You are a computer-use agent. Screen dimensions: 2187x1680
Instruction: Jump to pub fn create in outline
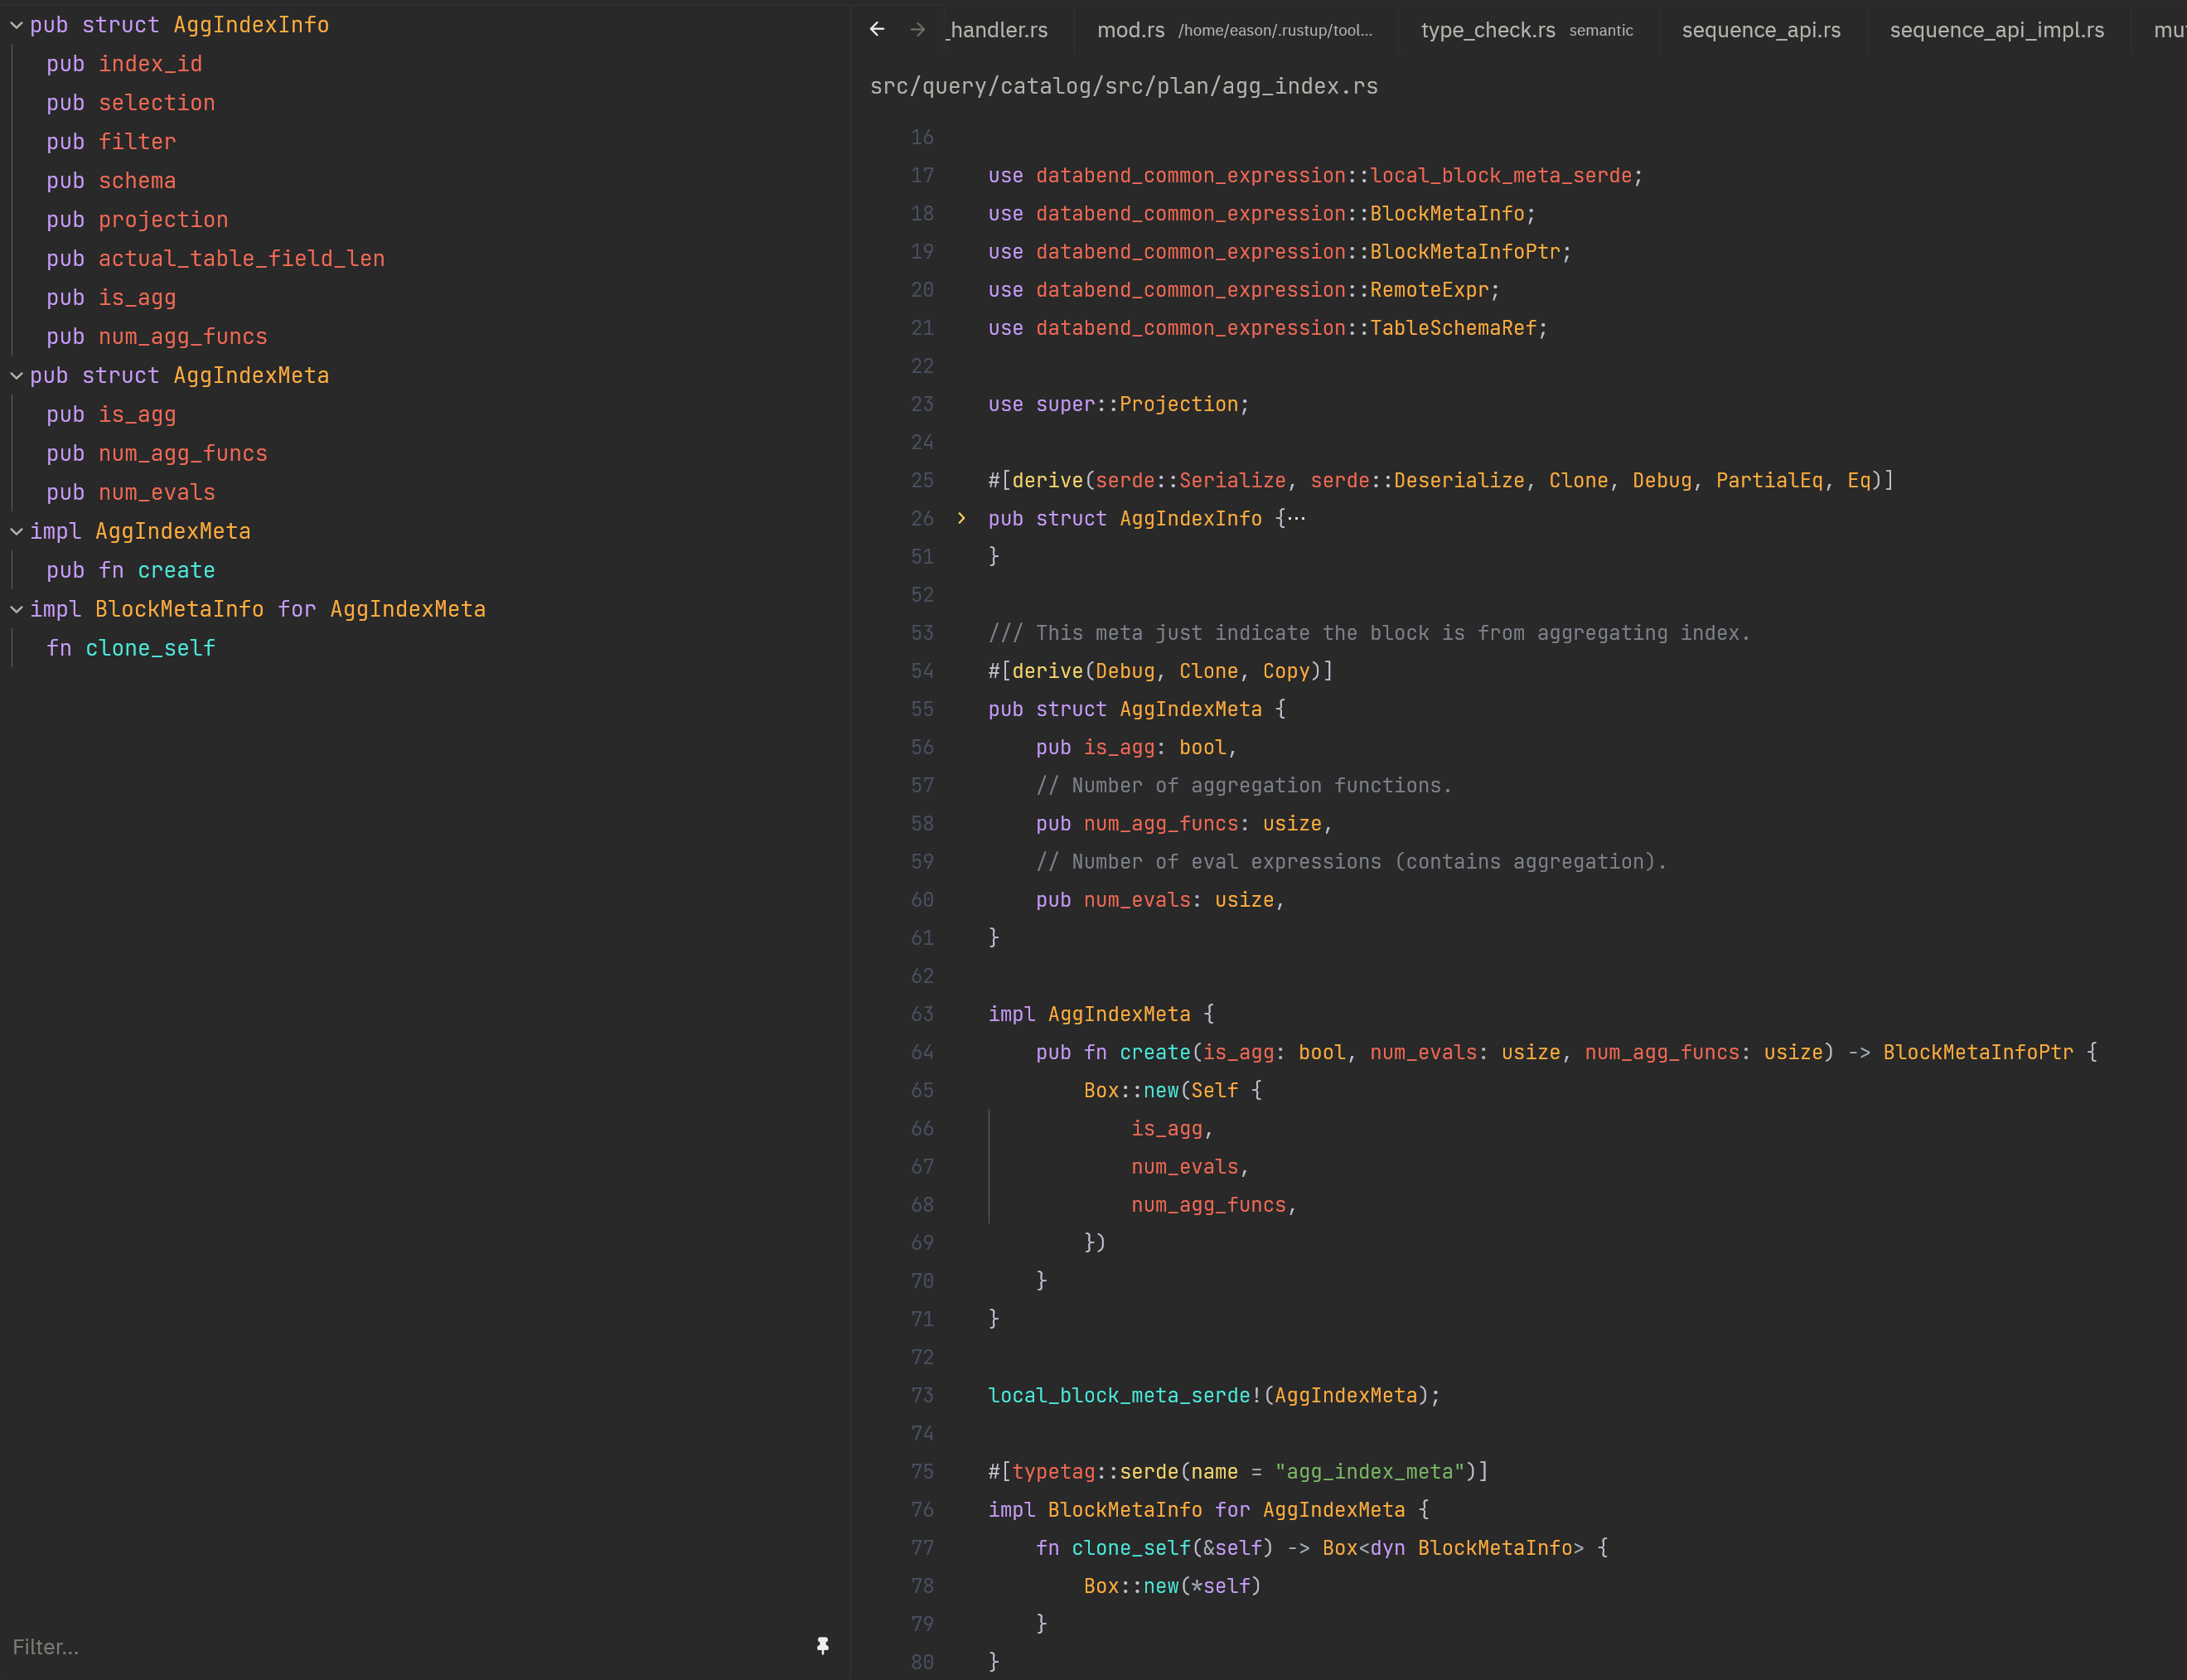pos(131,571)
